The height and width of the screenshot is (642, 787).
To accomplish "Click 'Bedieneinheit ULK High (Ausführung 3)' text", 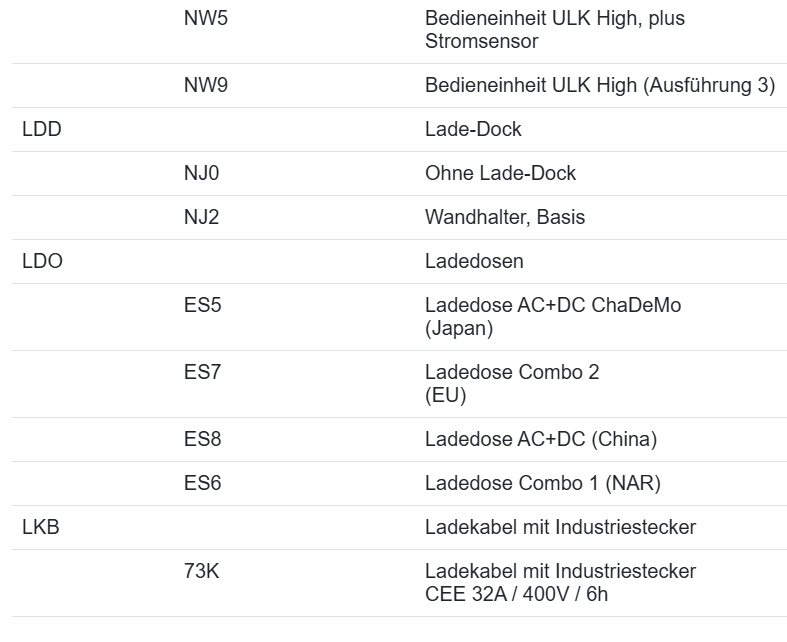I will 599,86.
